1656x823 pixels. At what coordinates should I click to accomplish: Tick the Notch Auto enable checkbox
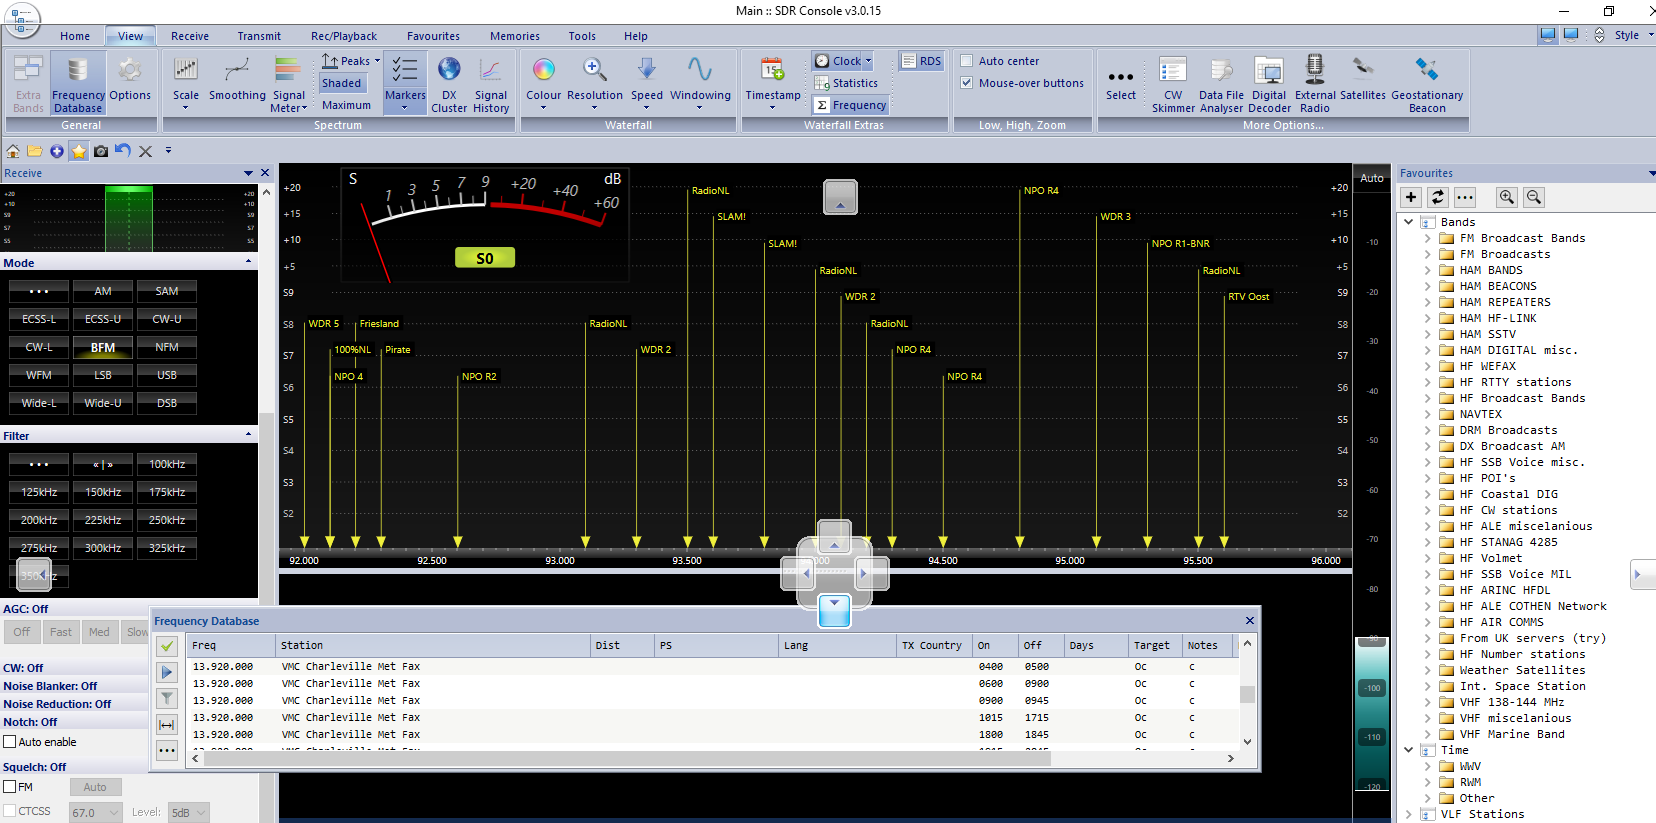pos(10,742)
